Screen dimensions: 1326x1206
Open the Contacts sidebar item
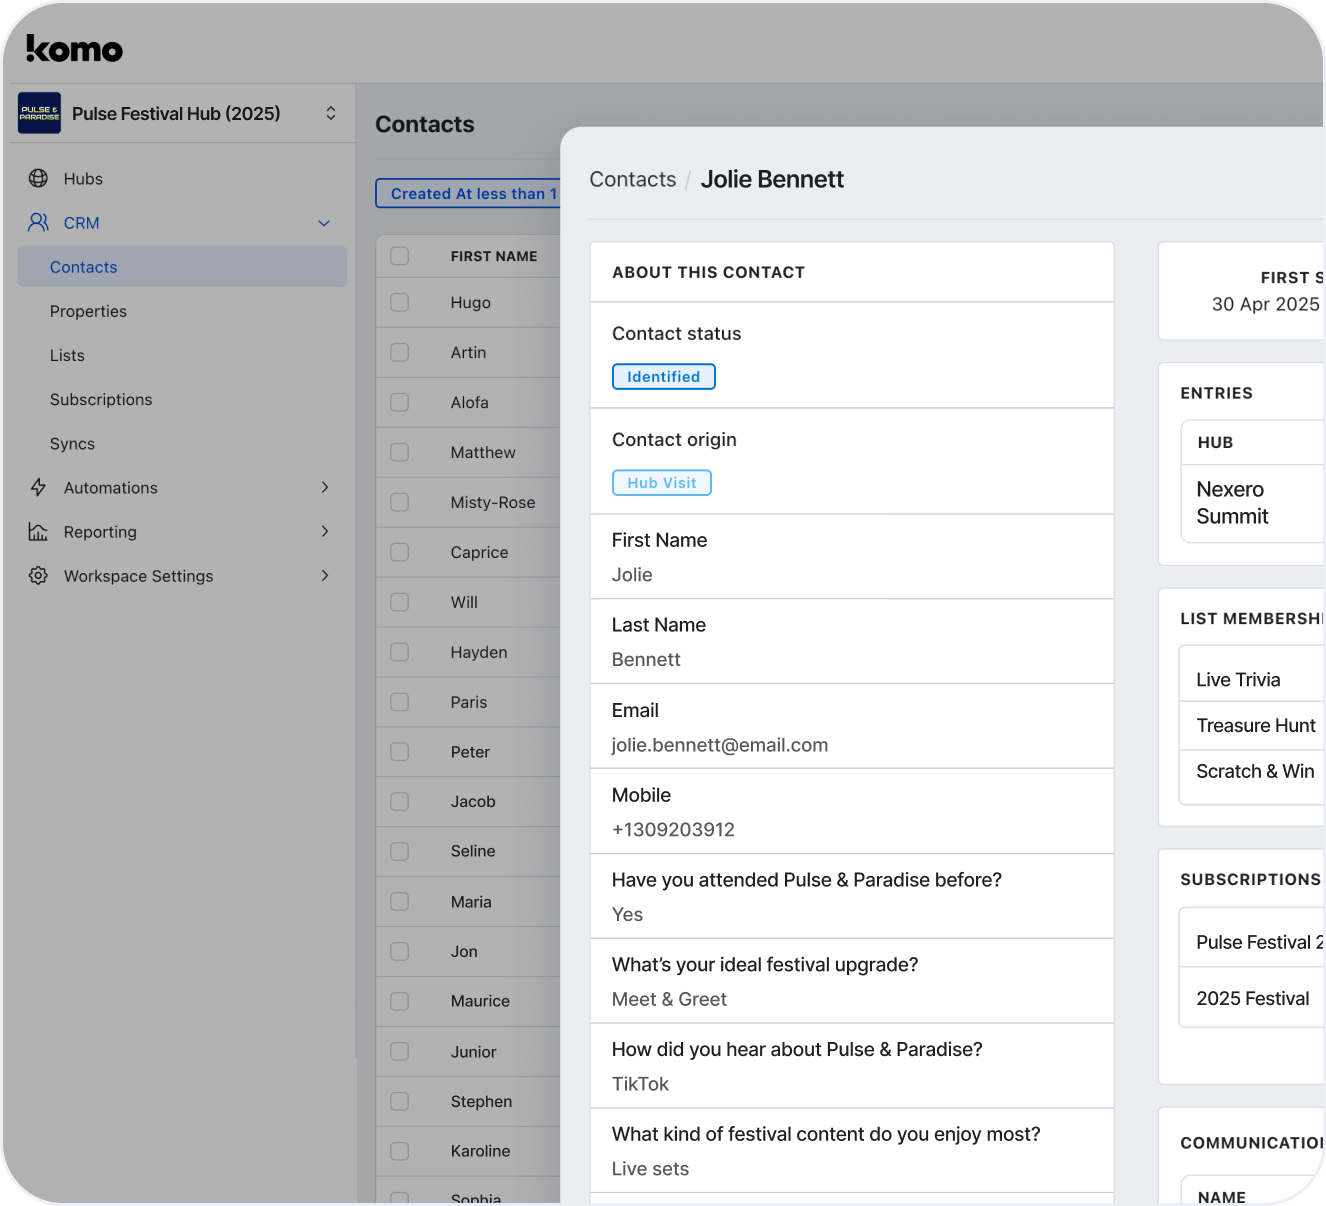coord(182,267)
